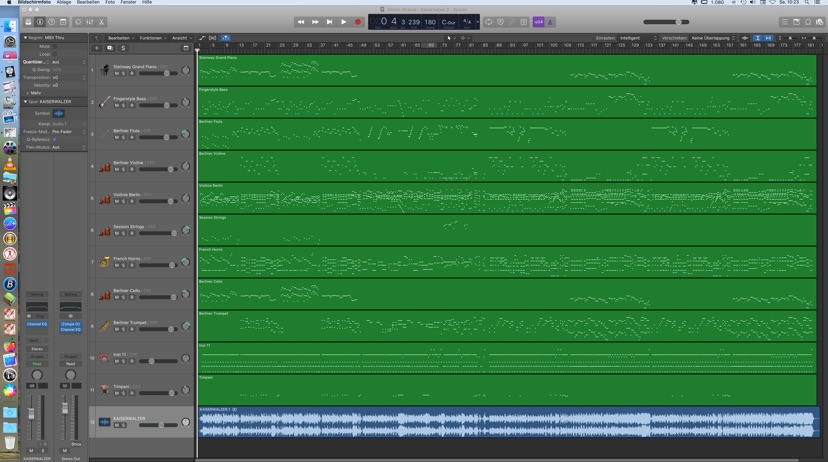
Task: Adjust the French Horns track volume slider
Action: (x=158, y=265)
